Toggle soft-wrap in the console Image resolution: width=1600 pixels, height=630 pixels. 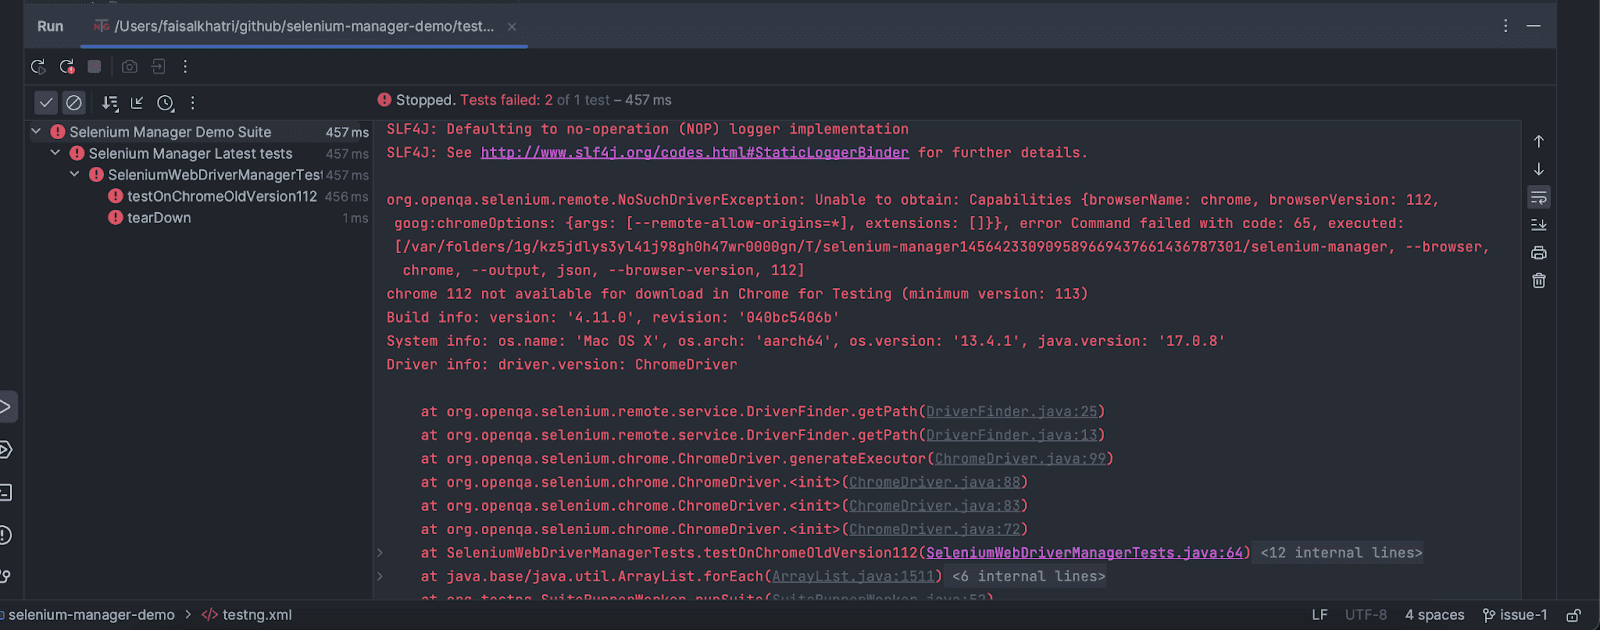1539,198
